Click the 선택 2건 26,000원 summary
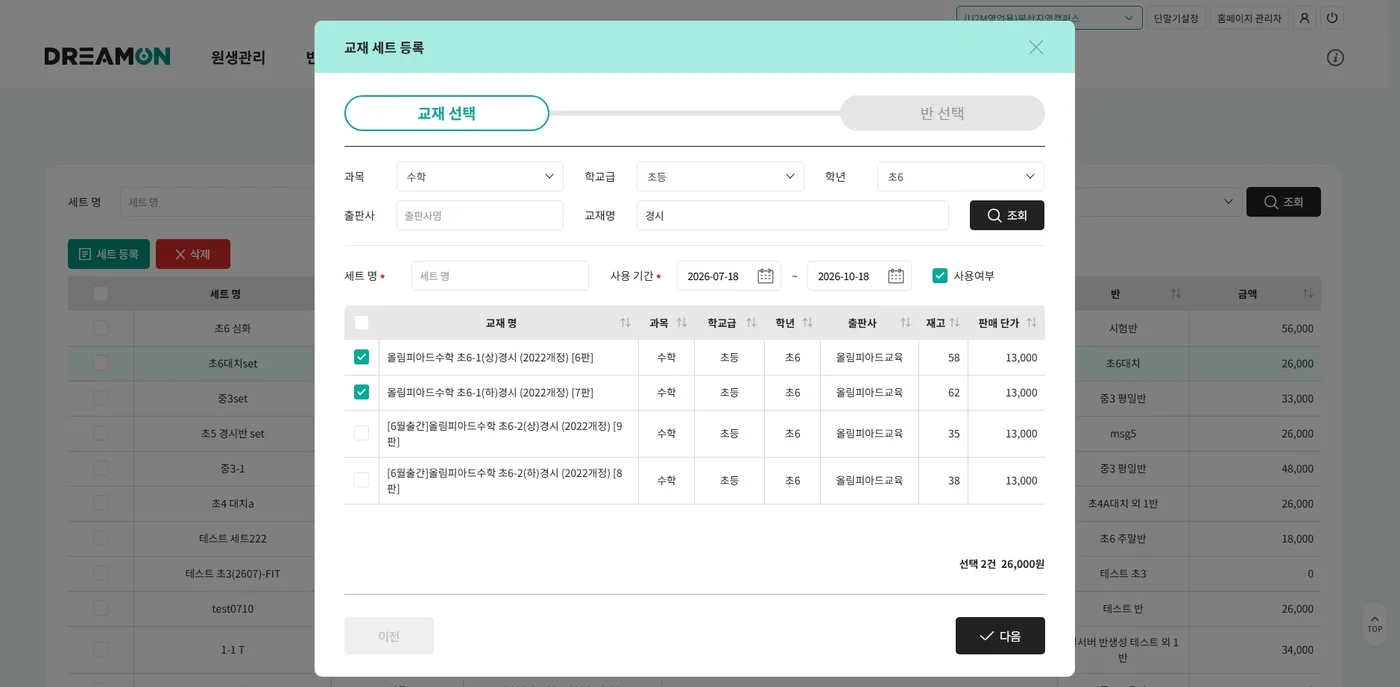Image resolution: width=1400 pixels, height=687 pixels. pyautogui.click(x=1002, y=564)
